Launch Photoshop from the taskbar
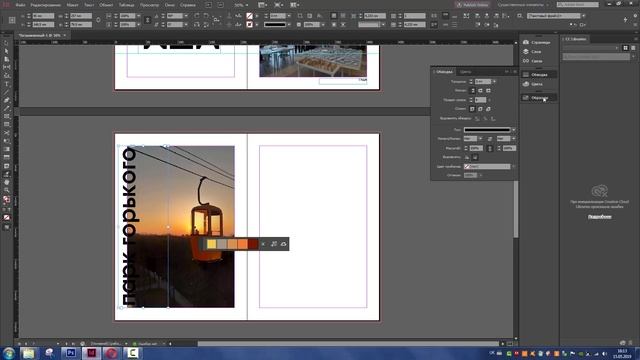The height and width of the screenshot is (360, 640). click(71, 353)
